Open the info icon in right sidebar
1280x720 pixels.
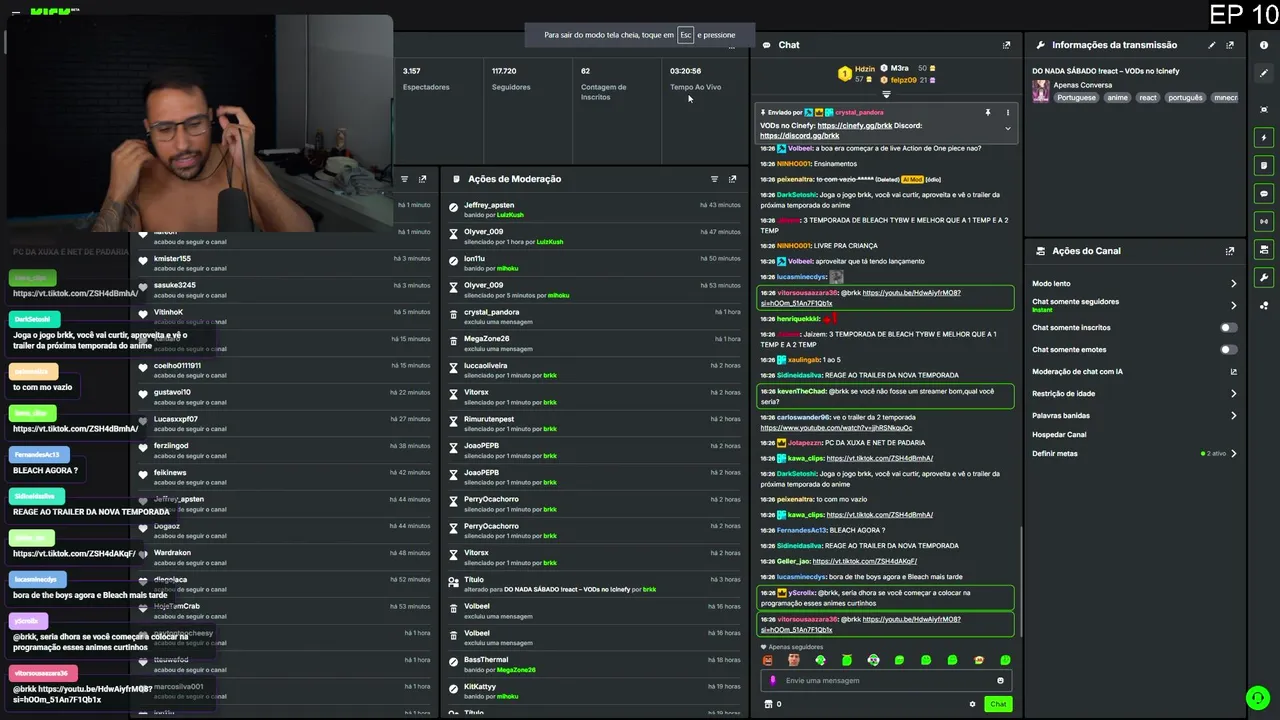pos(1264,45)
